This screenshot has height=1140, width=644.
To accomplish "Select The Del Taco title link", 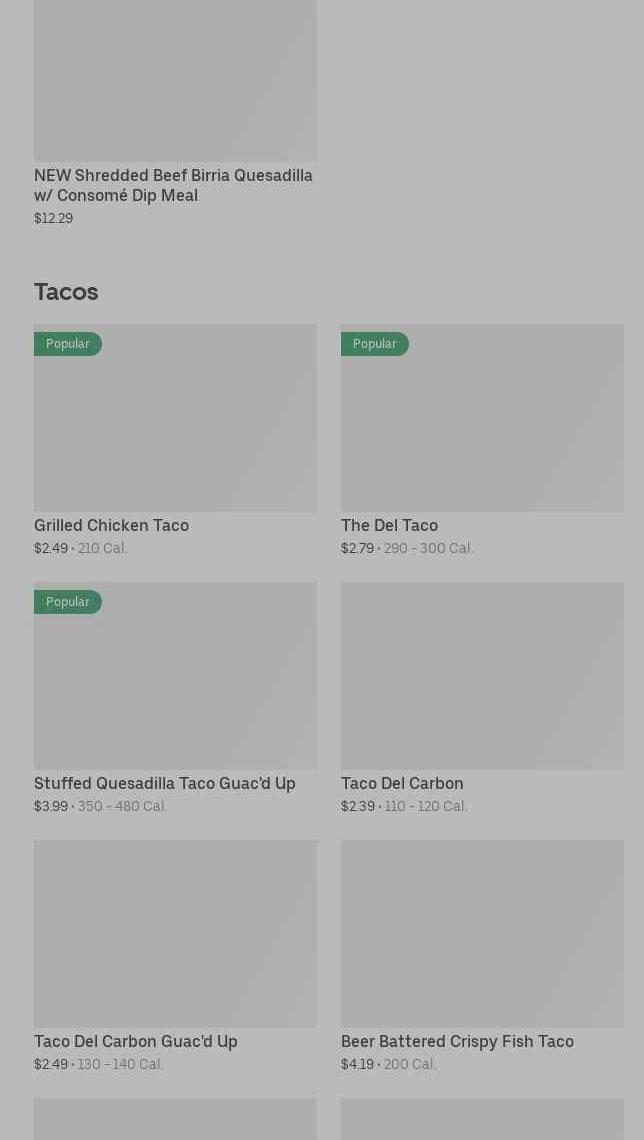I will click(389, 525).
